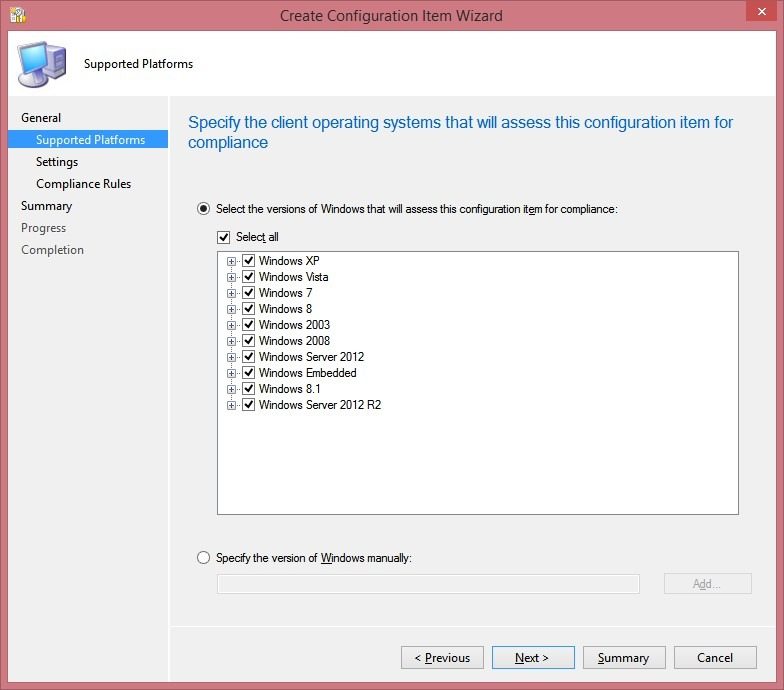784x690 pixels.
Task: Select the Windows 2008 label in the tree
Action: pos(294,340)
